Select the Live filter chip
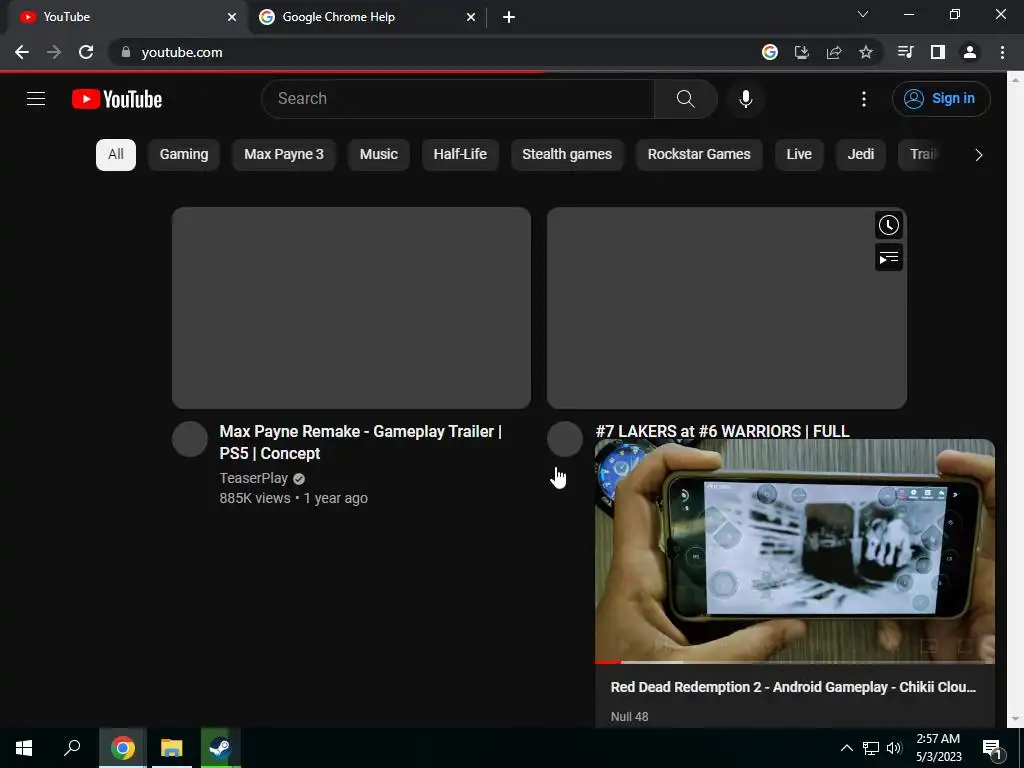Viewport: 1024px width, 768px height. coord(799,155)
